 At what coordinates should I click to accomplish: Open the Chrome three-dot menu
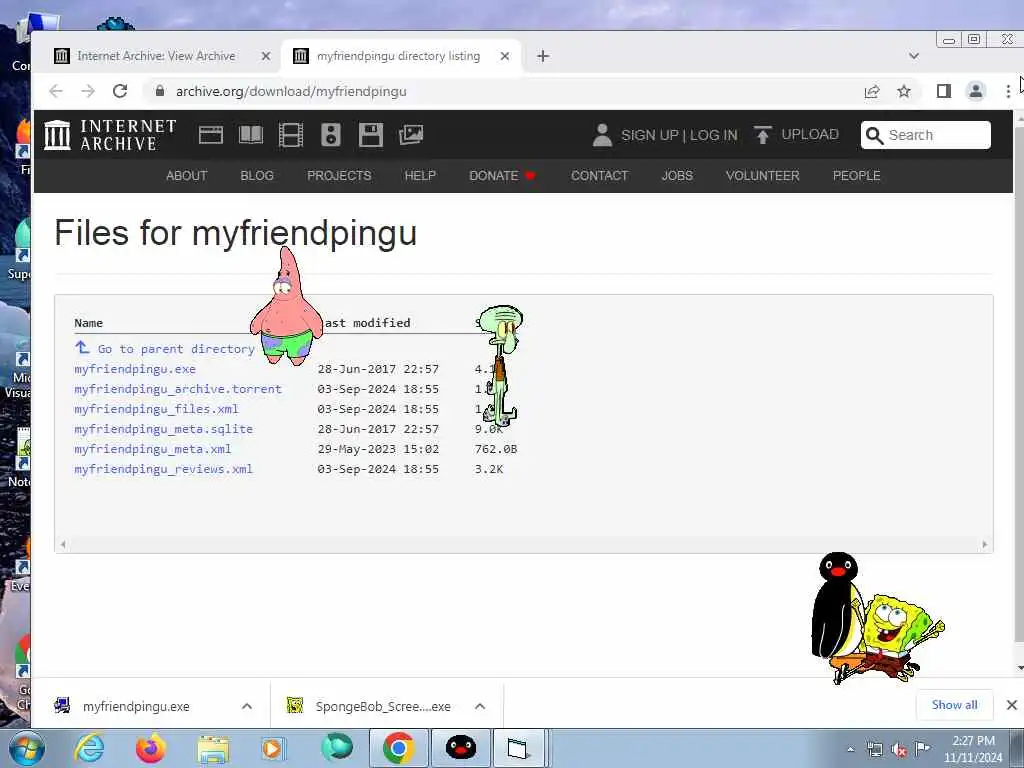pyautogui.click(x=1008, y=91)
